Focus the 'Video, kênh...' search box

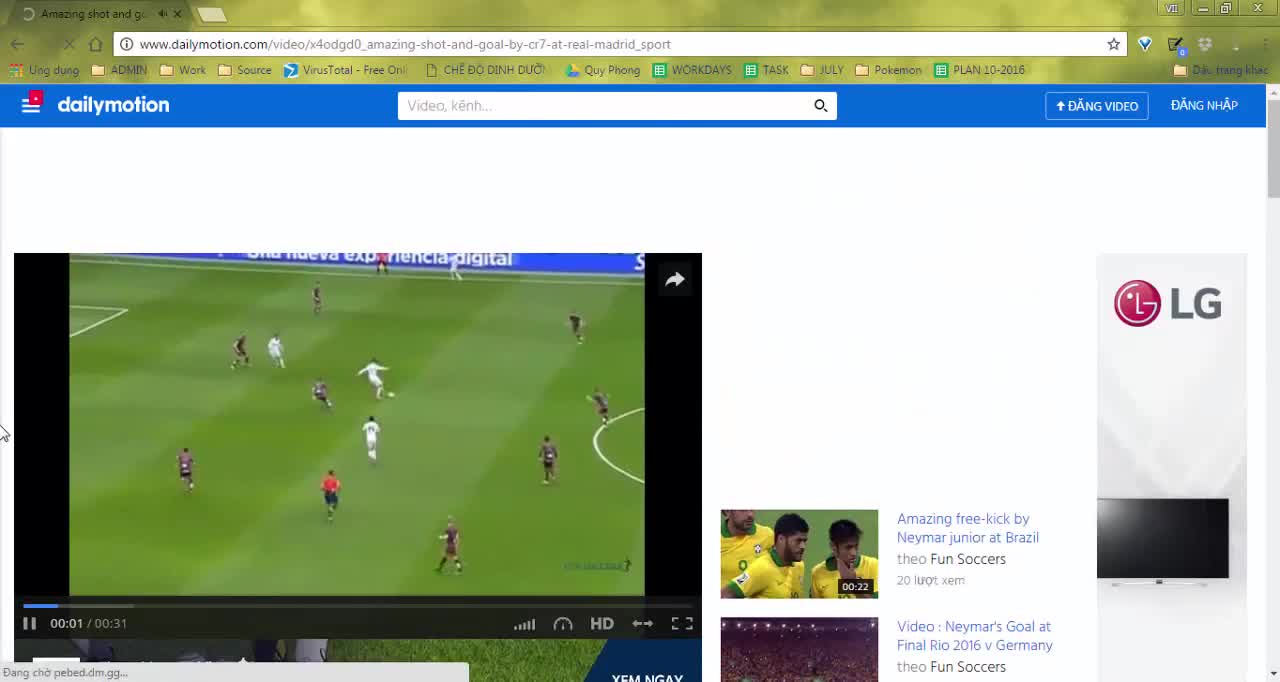[x=602, y=106]
